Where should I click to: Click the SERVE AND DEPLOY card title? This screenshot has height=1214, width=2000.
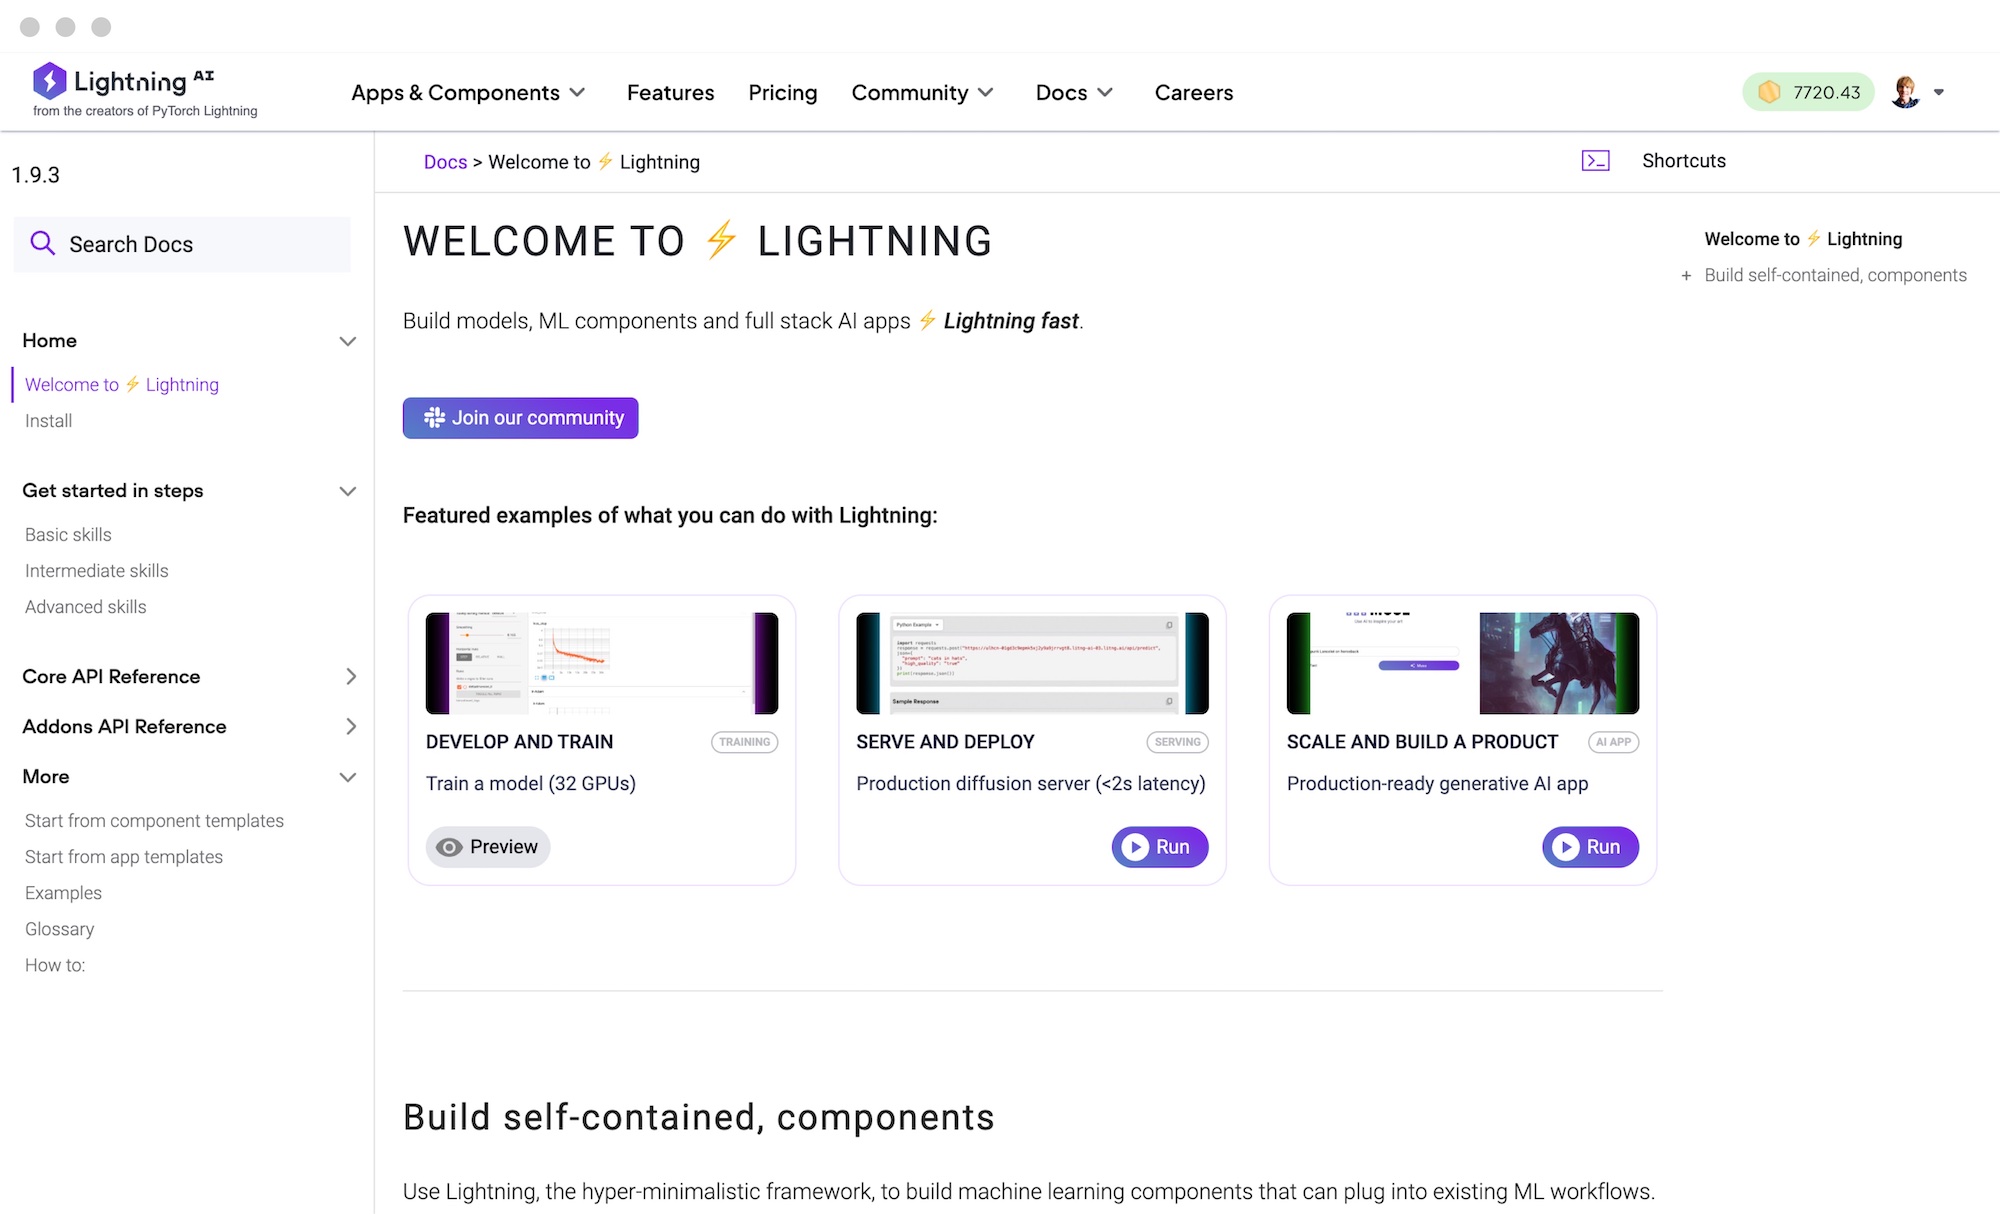coord(945,742)
